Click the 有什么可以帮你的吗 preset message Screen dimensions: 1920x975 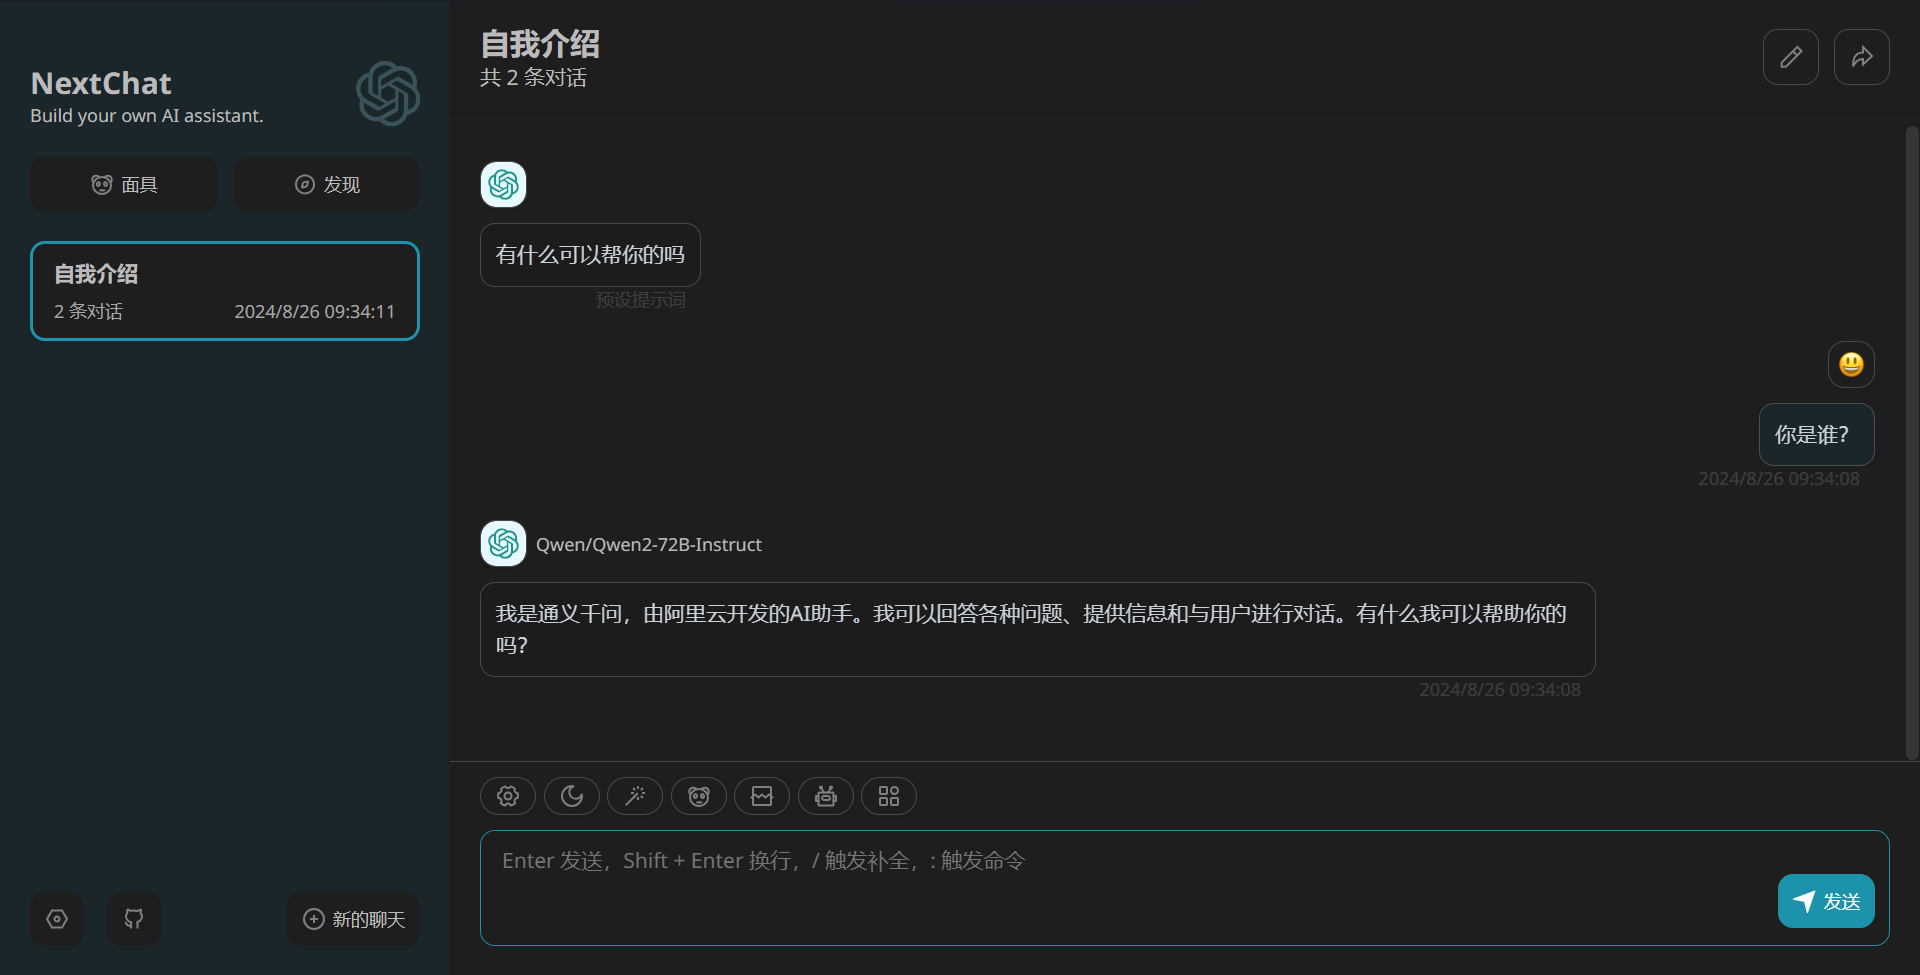tap(590, 255)
